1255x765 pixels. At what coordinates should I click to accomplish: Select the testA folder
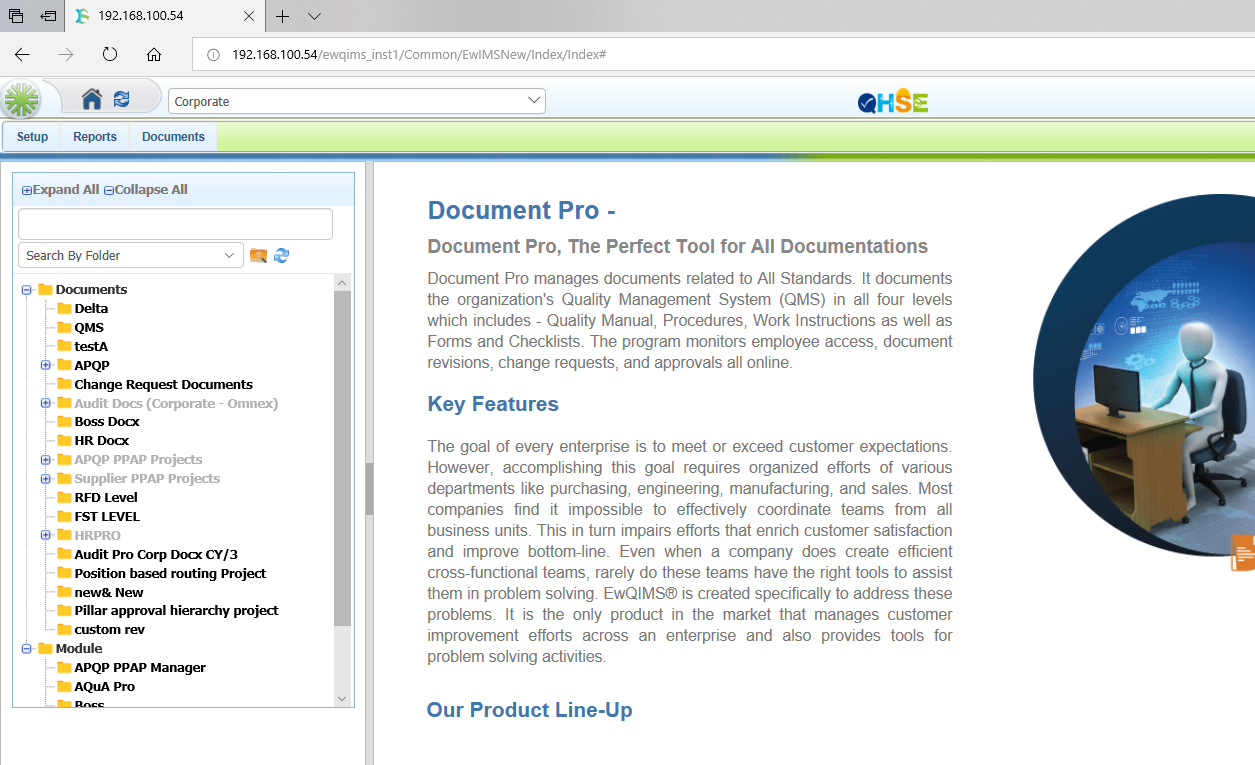[x=91, y=346]
